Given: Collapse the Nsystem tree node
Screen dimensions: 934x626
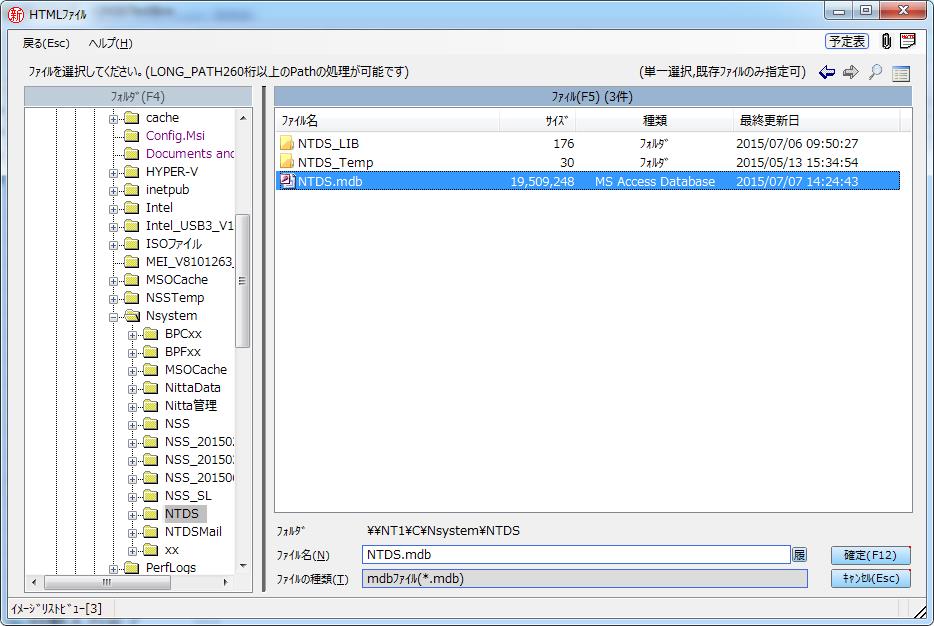Looking at the screenshot, I should click(x=113, y=316).
